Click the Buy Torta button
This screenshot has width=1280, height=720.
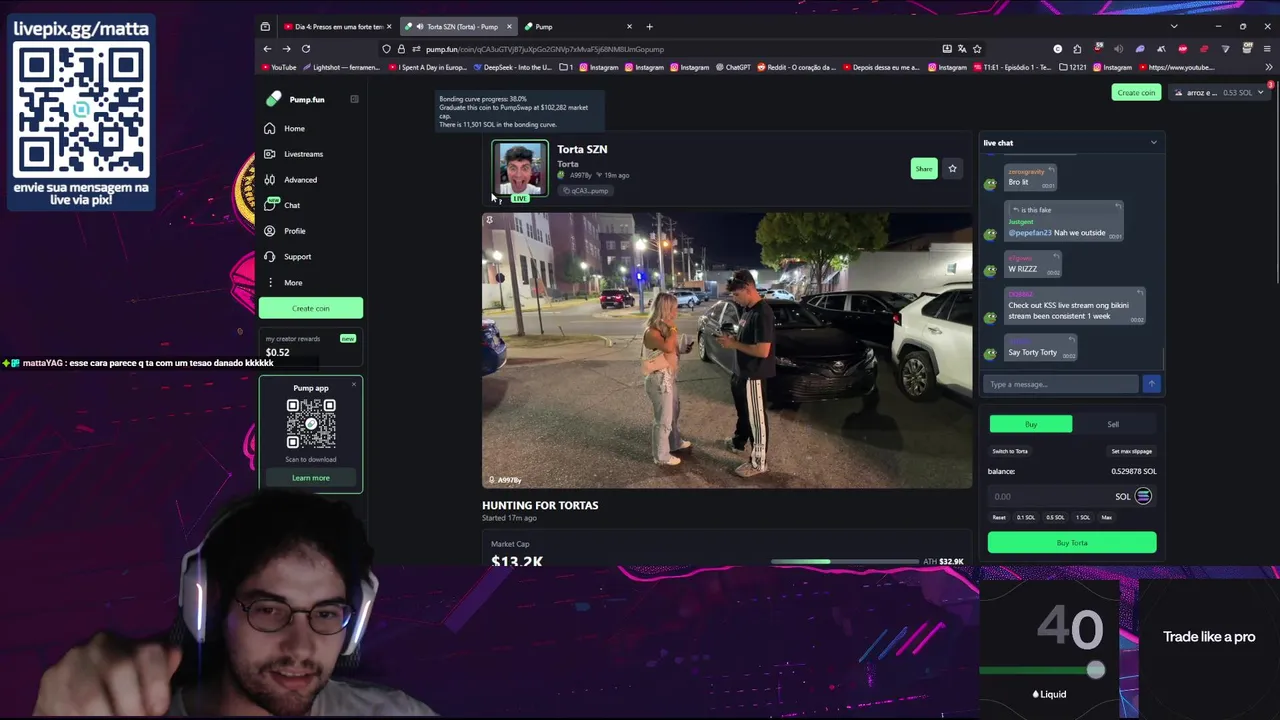[1072, 543]
